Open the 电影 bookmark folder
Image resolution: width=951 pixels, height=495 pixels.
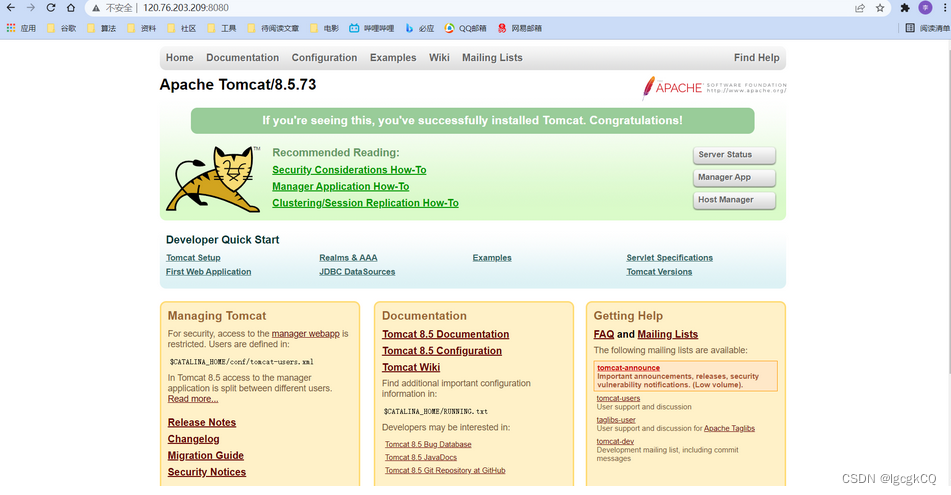point(324,28)
